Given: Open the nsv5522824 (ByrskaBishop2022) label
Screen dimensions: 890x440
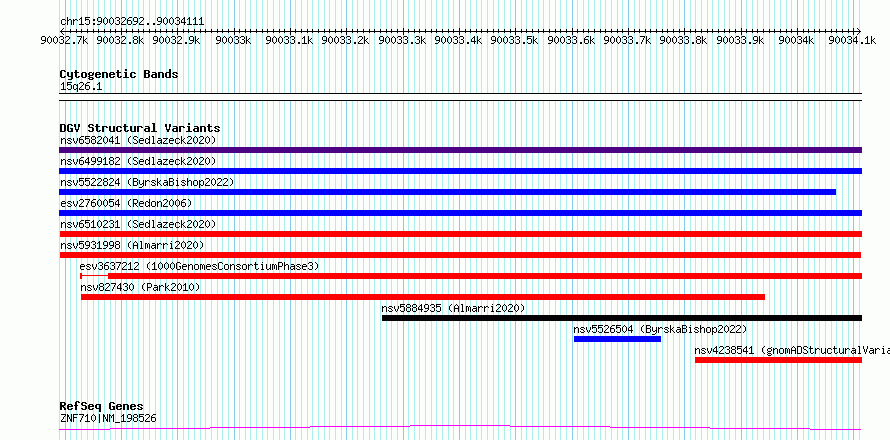Looking at the screenshot, I should tap(147, 182).
